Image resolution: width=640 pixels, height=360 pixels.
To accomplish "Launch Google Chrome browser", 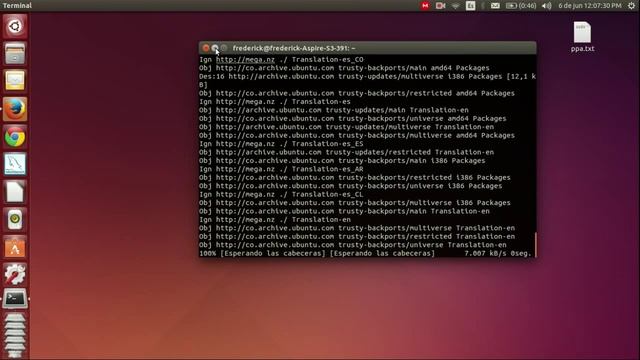I will click(x=15, y=137).
